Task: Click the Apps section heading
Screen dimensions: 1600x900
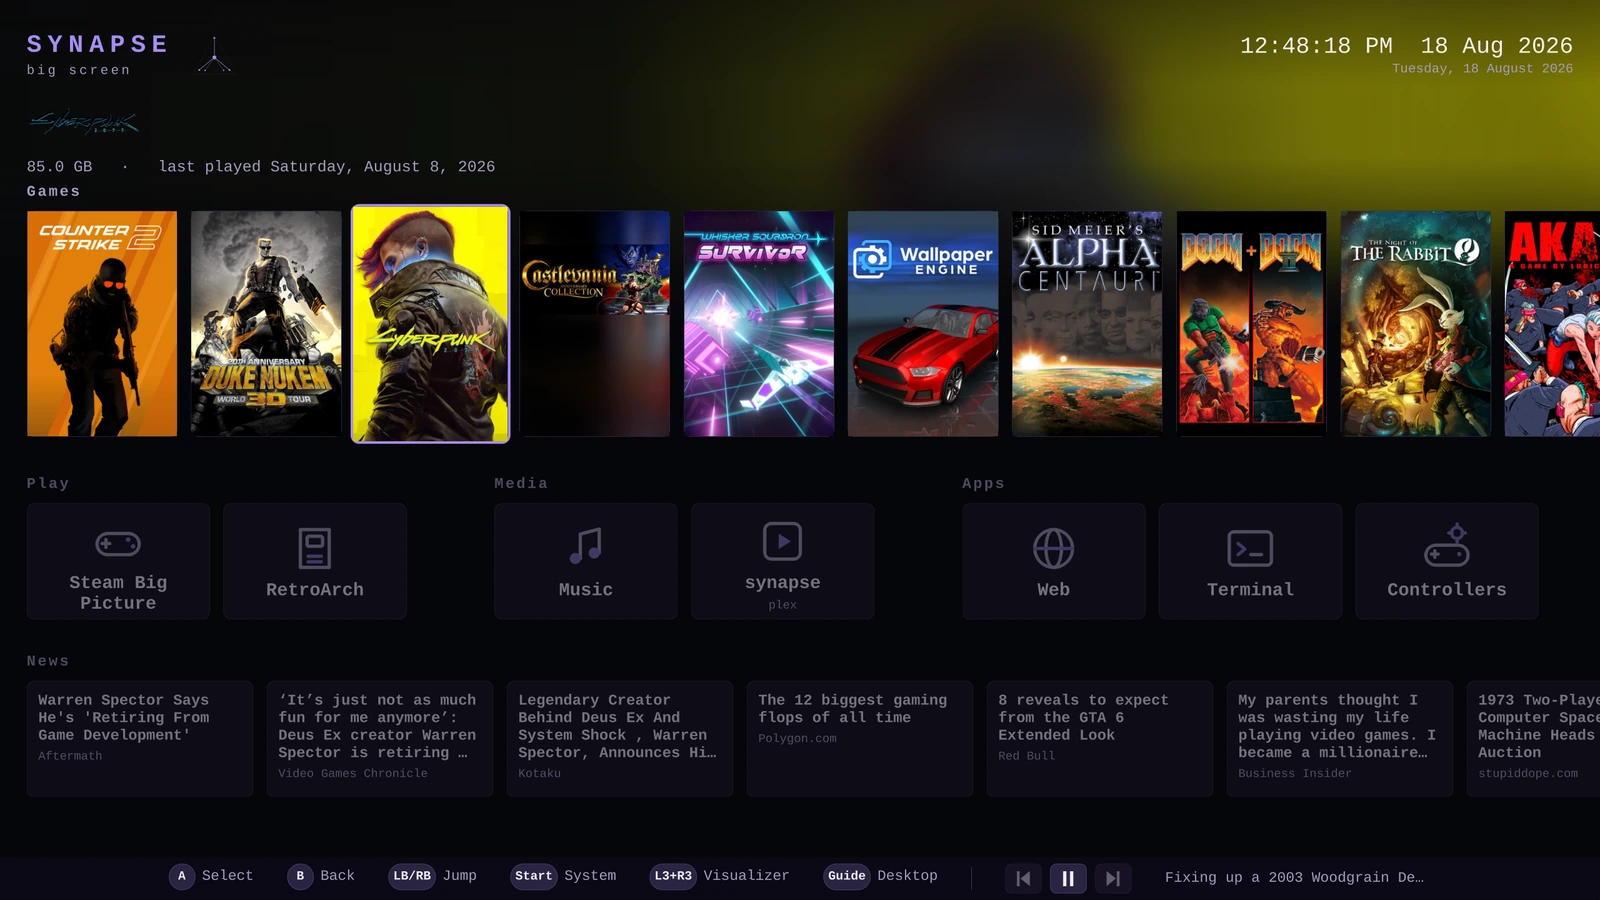Action: (983, 484)
